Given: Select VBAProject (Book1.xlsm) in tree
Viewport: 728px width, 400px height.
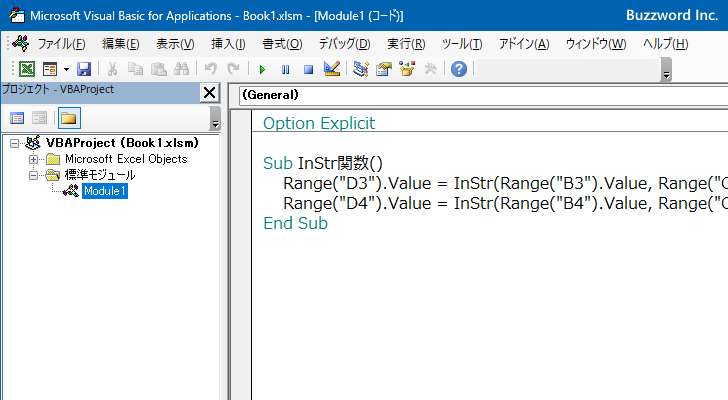Looking at the screenshot, I should [122, 143].
